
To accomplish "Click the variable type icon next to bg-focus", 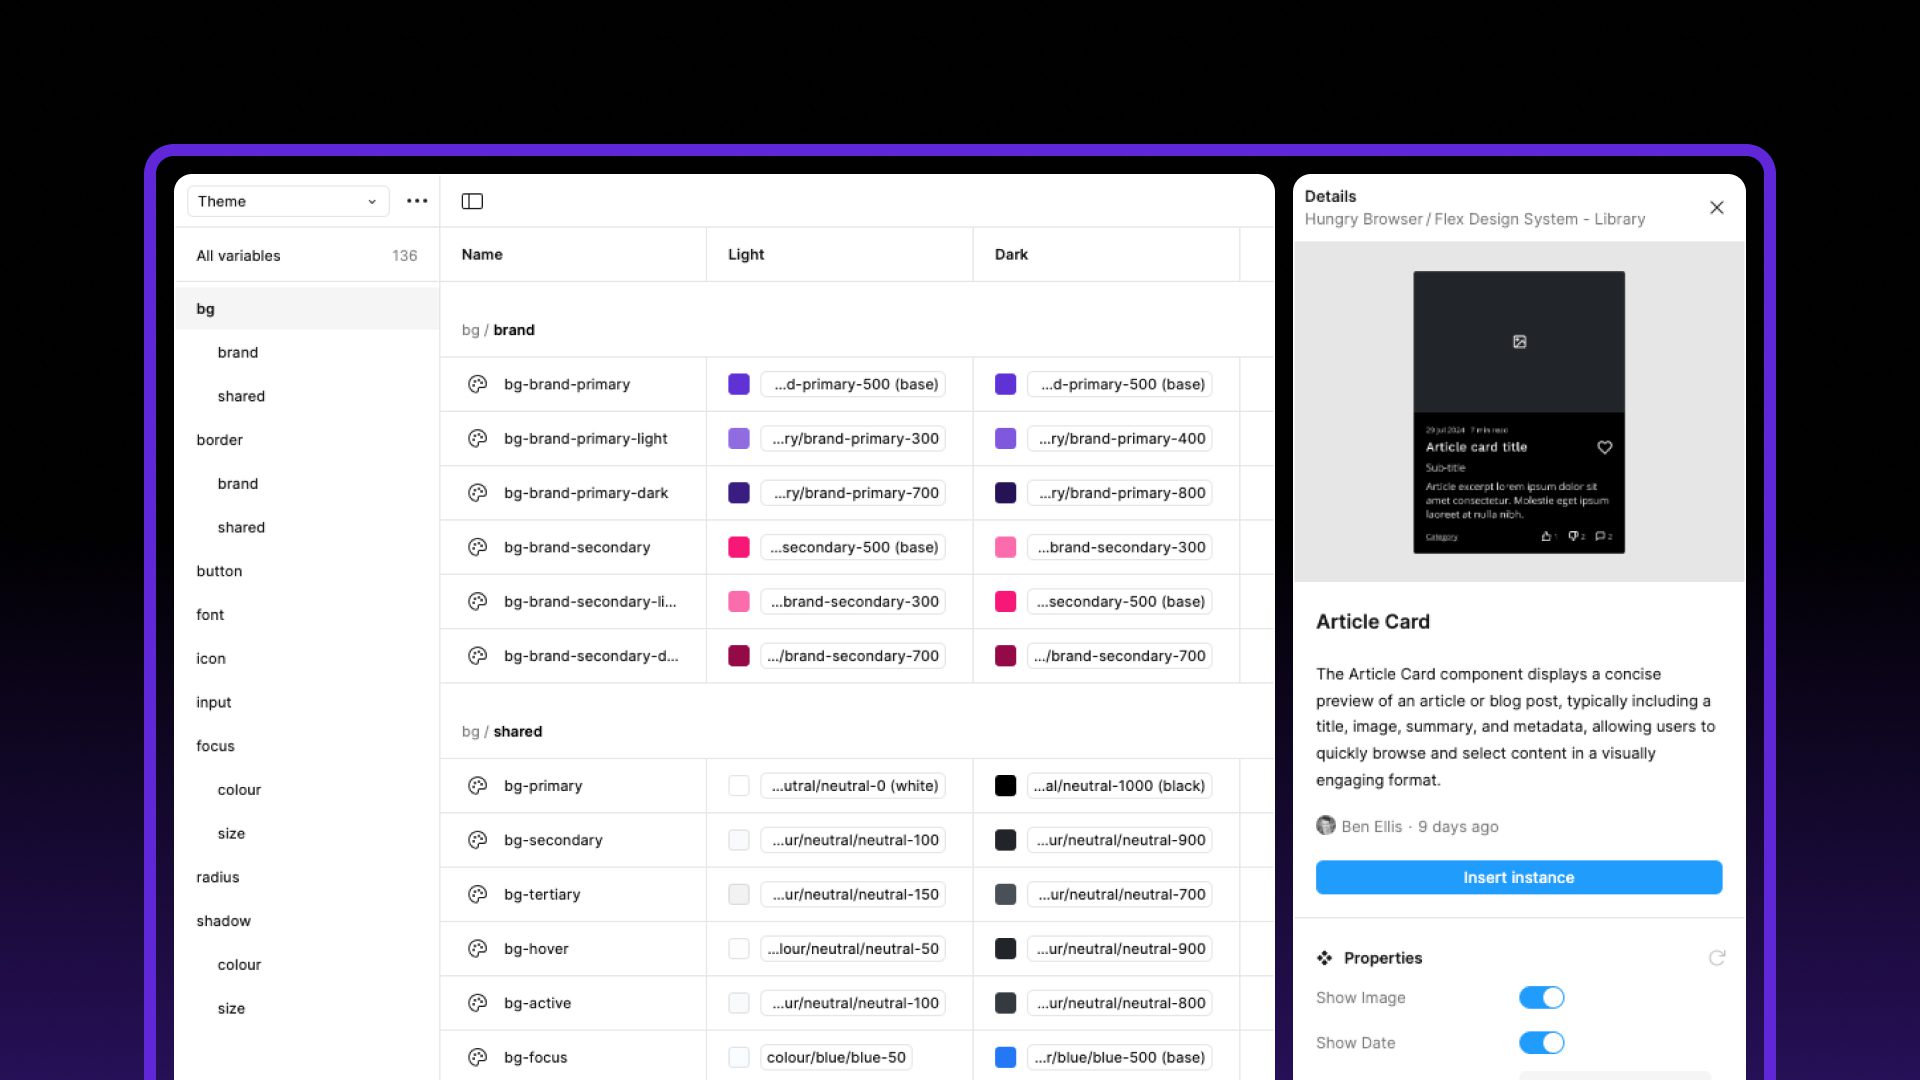I will 476,1057.
